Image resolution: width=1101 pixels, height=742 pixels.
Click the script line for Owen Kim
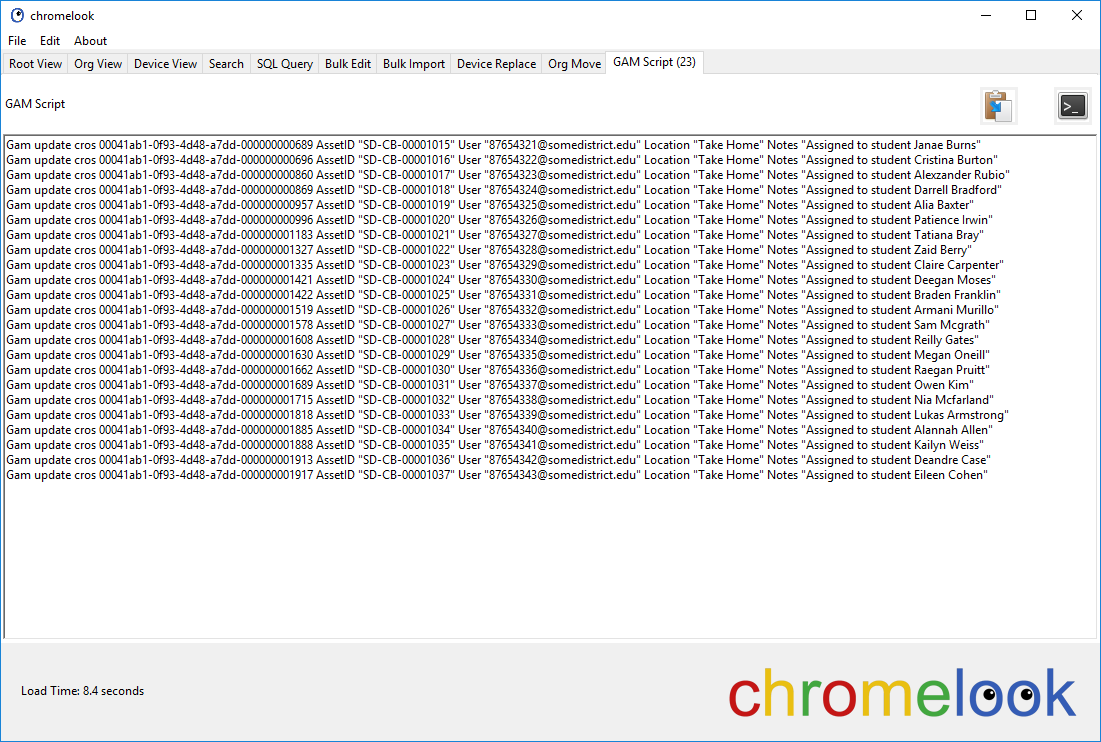[x=490, y=385]
